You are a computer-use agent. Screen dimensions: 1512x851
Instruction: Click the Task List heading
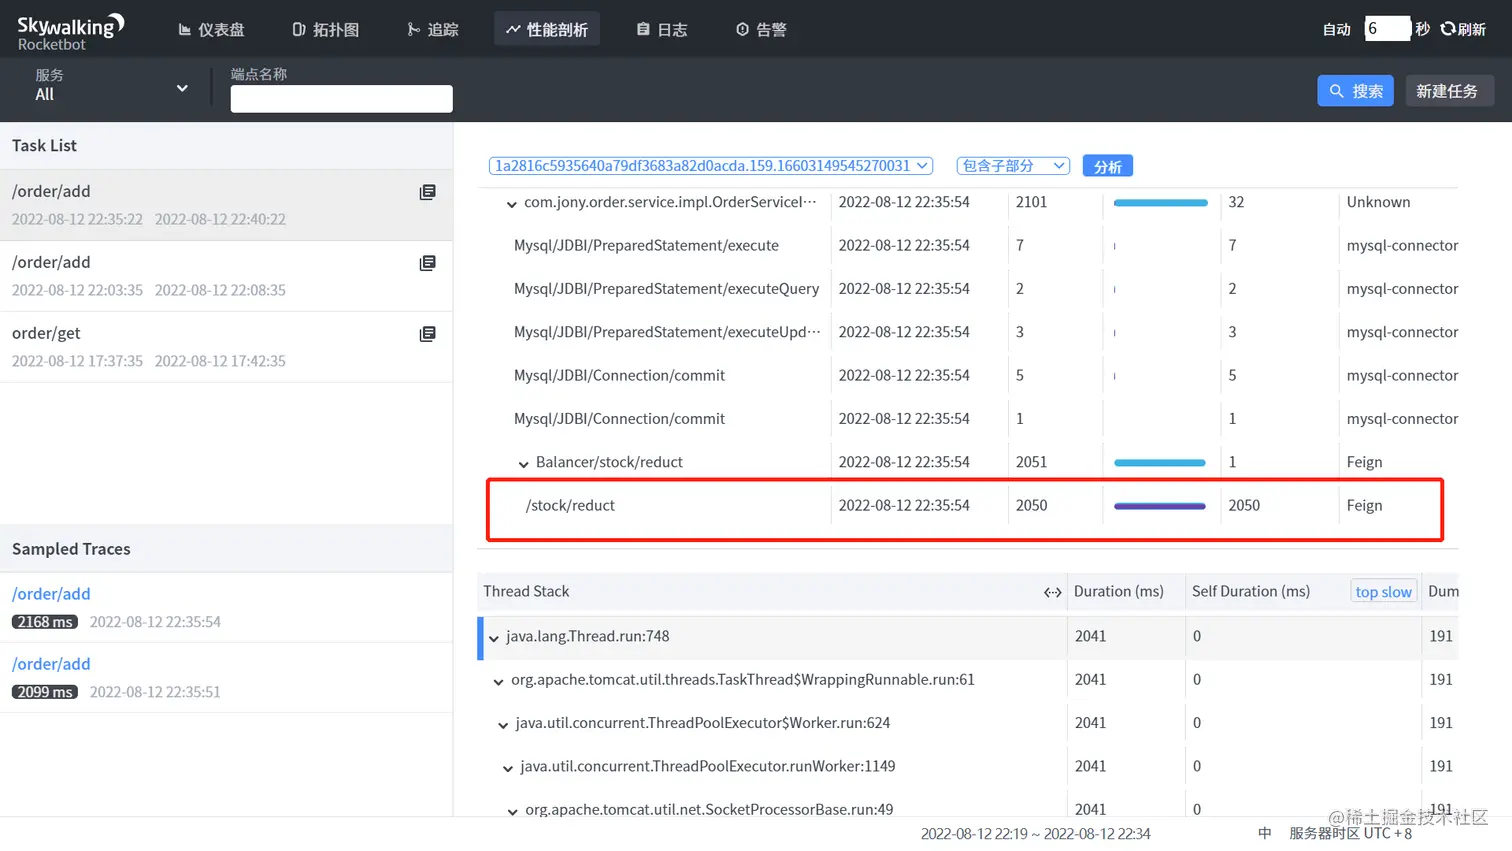(44, 146)
